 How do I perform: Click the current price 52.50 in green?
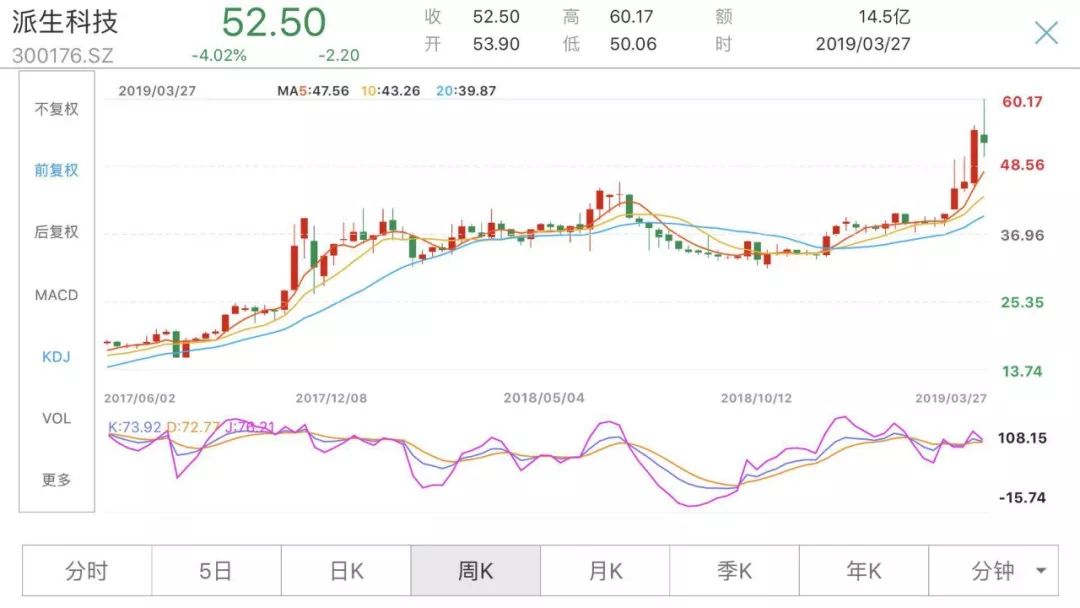[273, 22]
